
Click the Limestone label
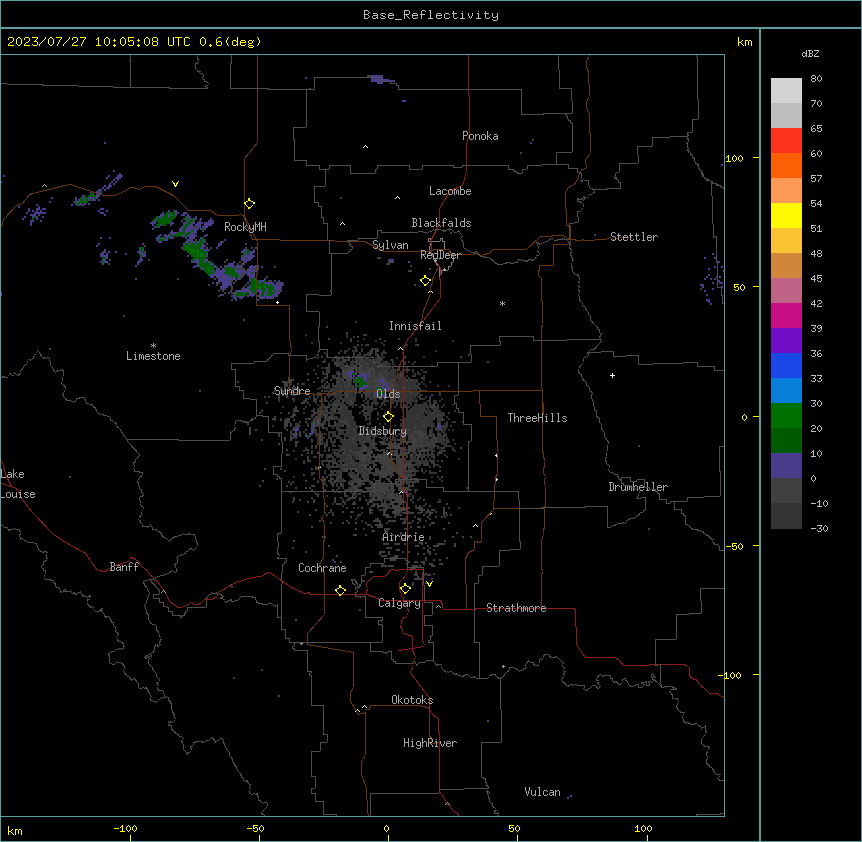(153, 356)
